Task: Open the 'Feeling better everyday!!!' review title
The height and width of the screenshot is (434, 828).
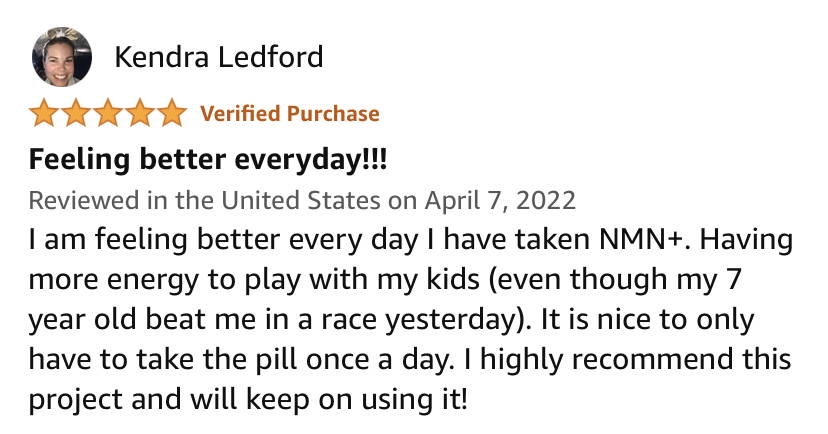Action: coord(208,159)
